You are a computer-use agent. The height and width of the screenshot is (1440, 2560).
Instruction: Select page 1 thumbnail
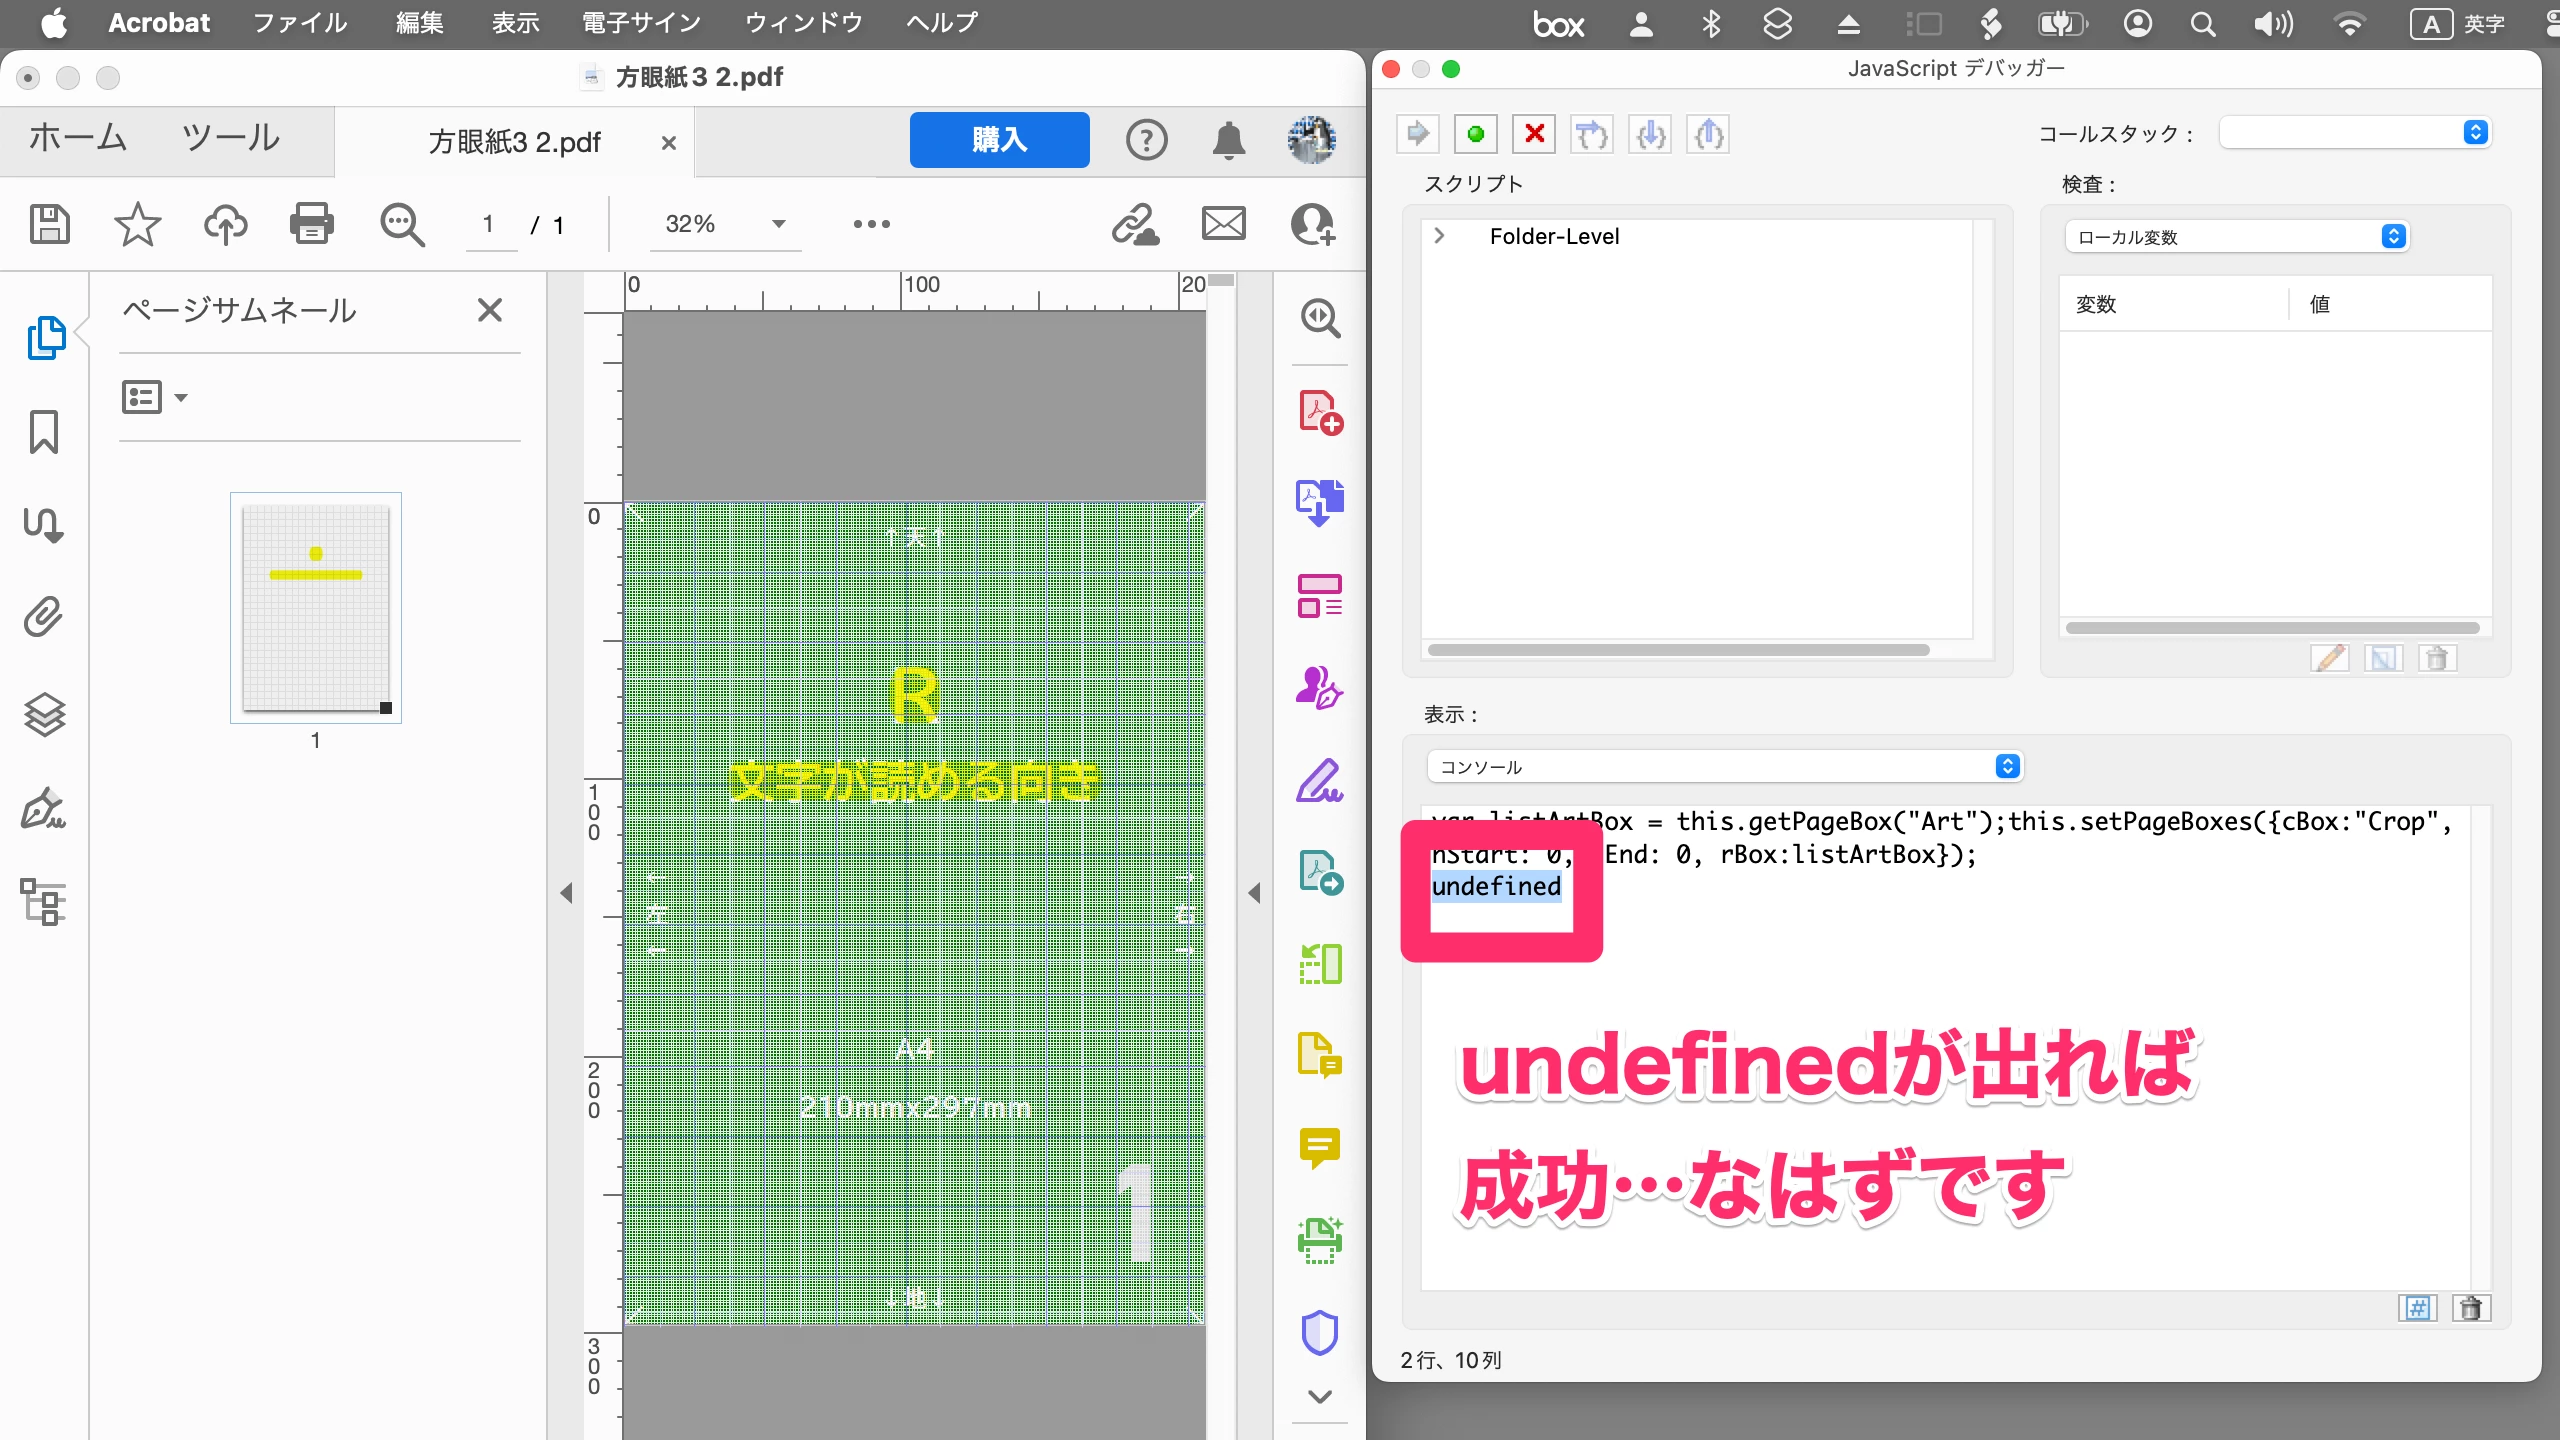click(315, 607)
